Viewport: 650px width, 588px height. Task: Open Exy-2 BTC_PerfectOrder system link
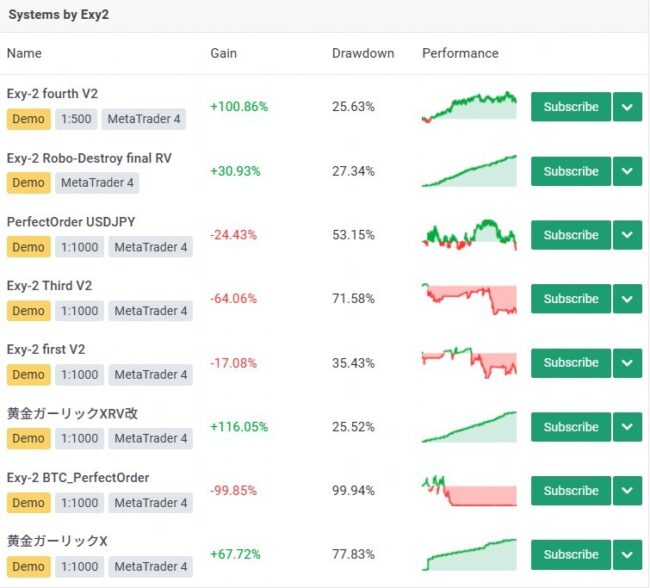(78, 478)
